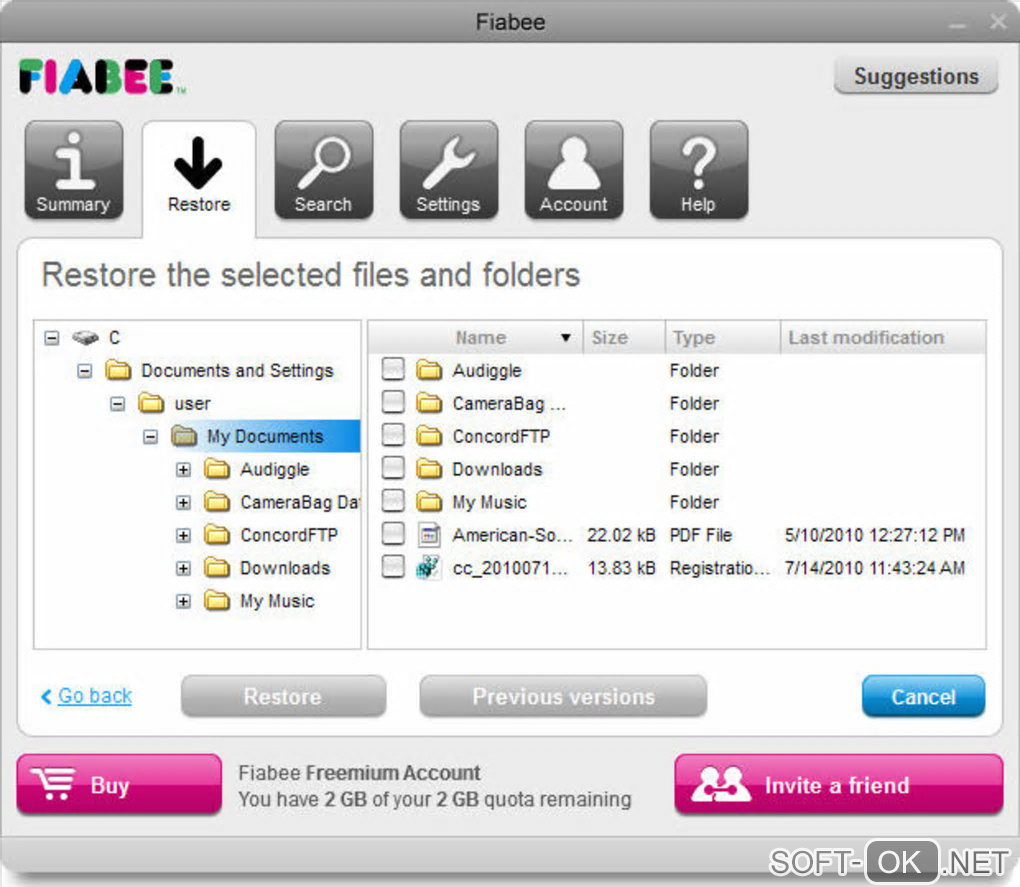Click the Previous versions button
The height and width of the screenshot is (887, 1020).
563,696
